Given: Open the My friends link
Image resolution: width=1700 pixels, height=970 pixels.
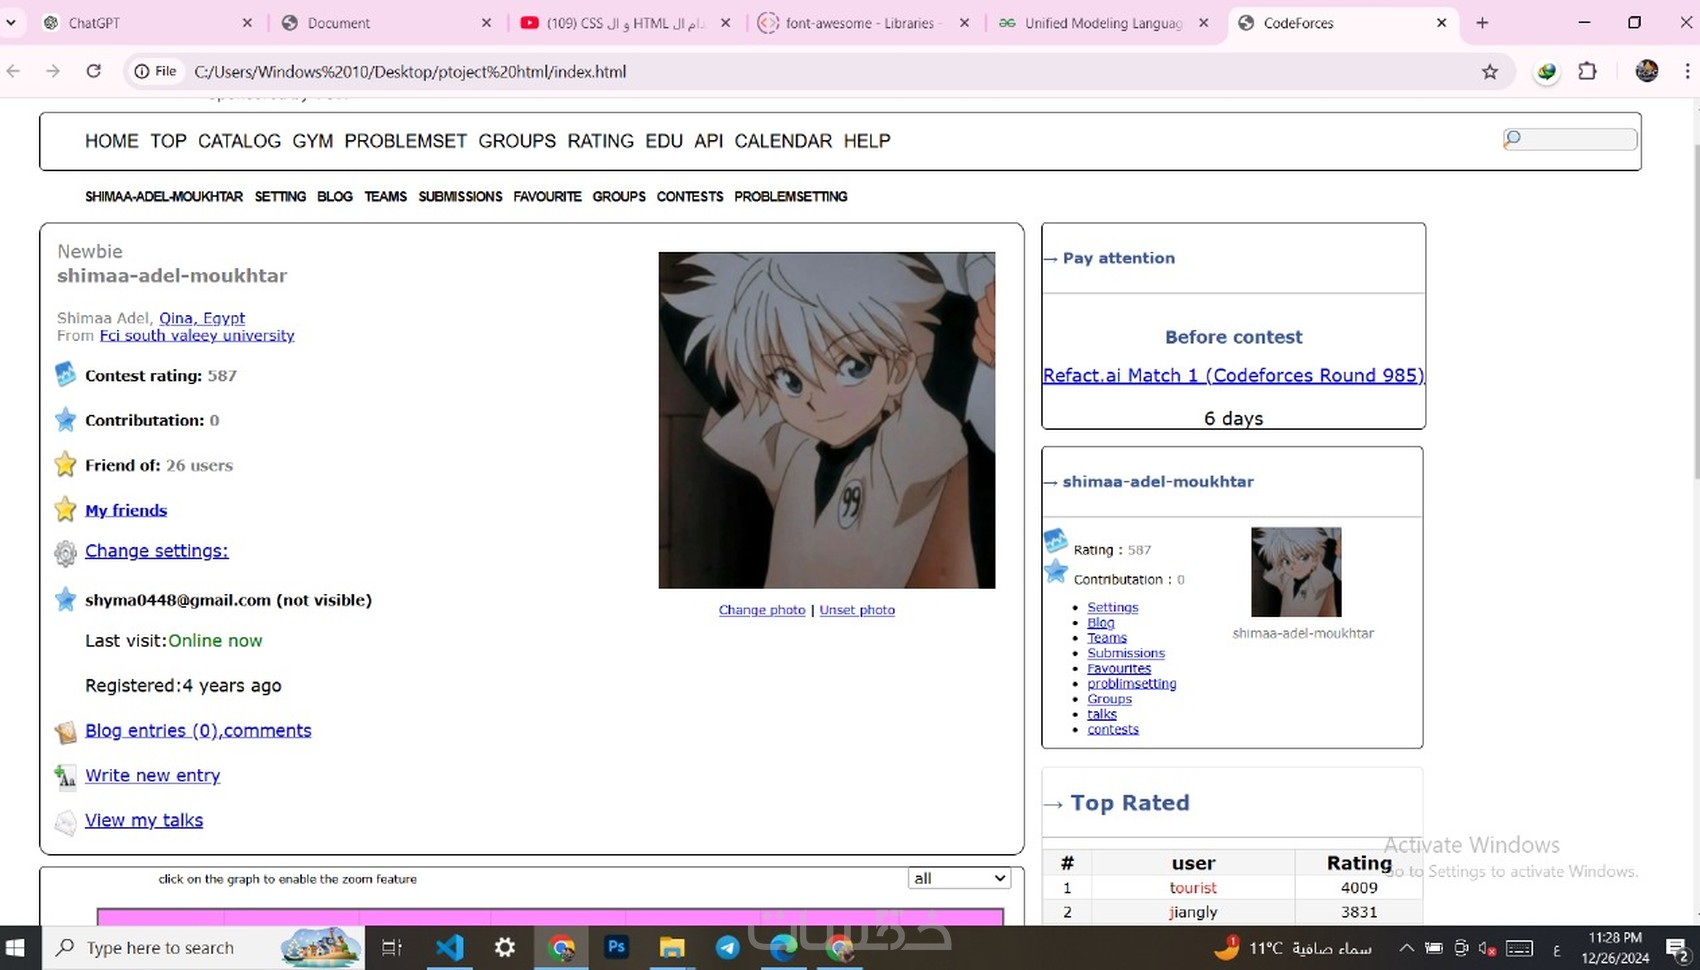Looking at the screenshot, I should (x=126, y=510).
